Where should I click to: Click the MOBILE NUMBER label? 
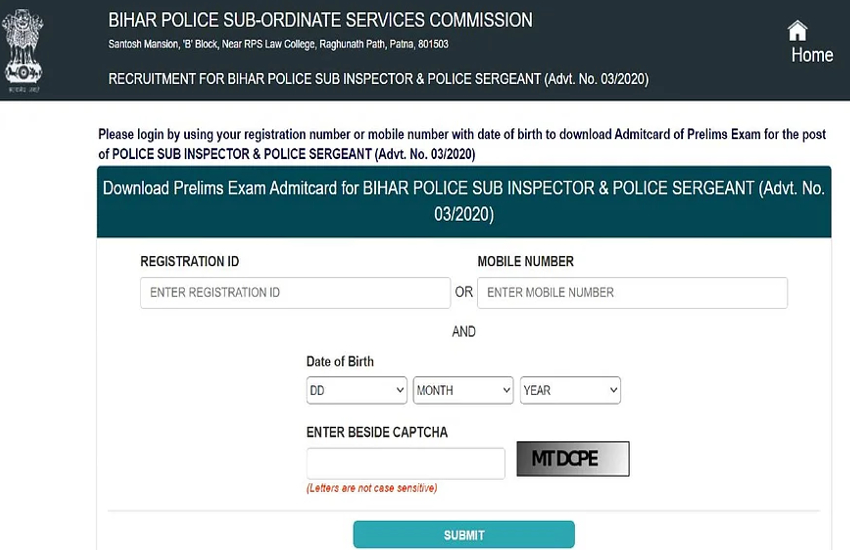tap(525, 262)
